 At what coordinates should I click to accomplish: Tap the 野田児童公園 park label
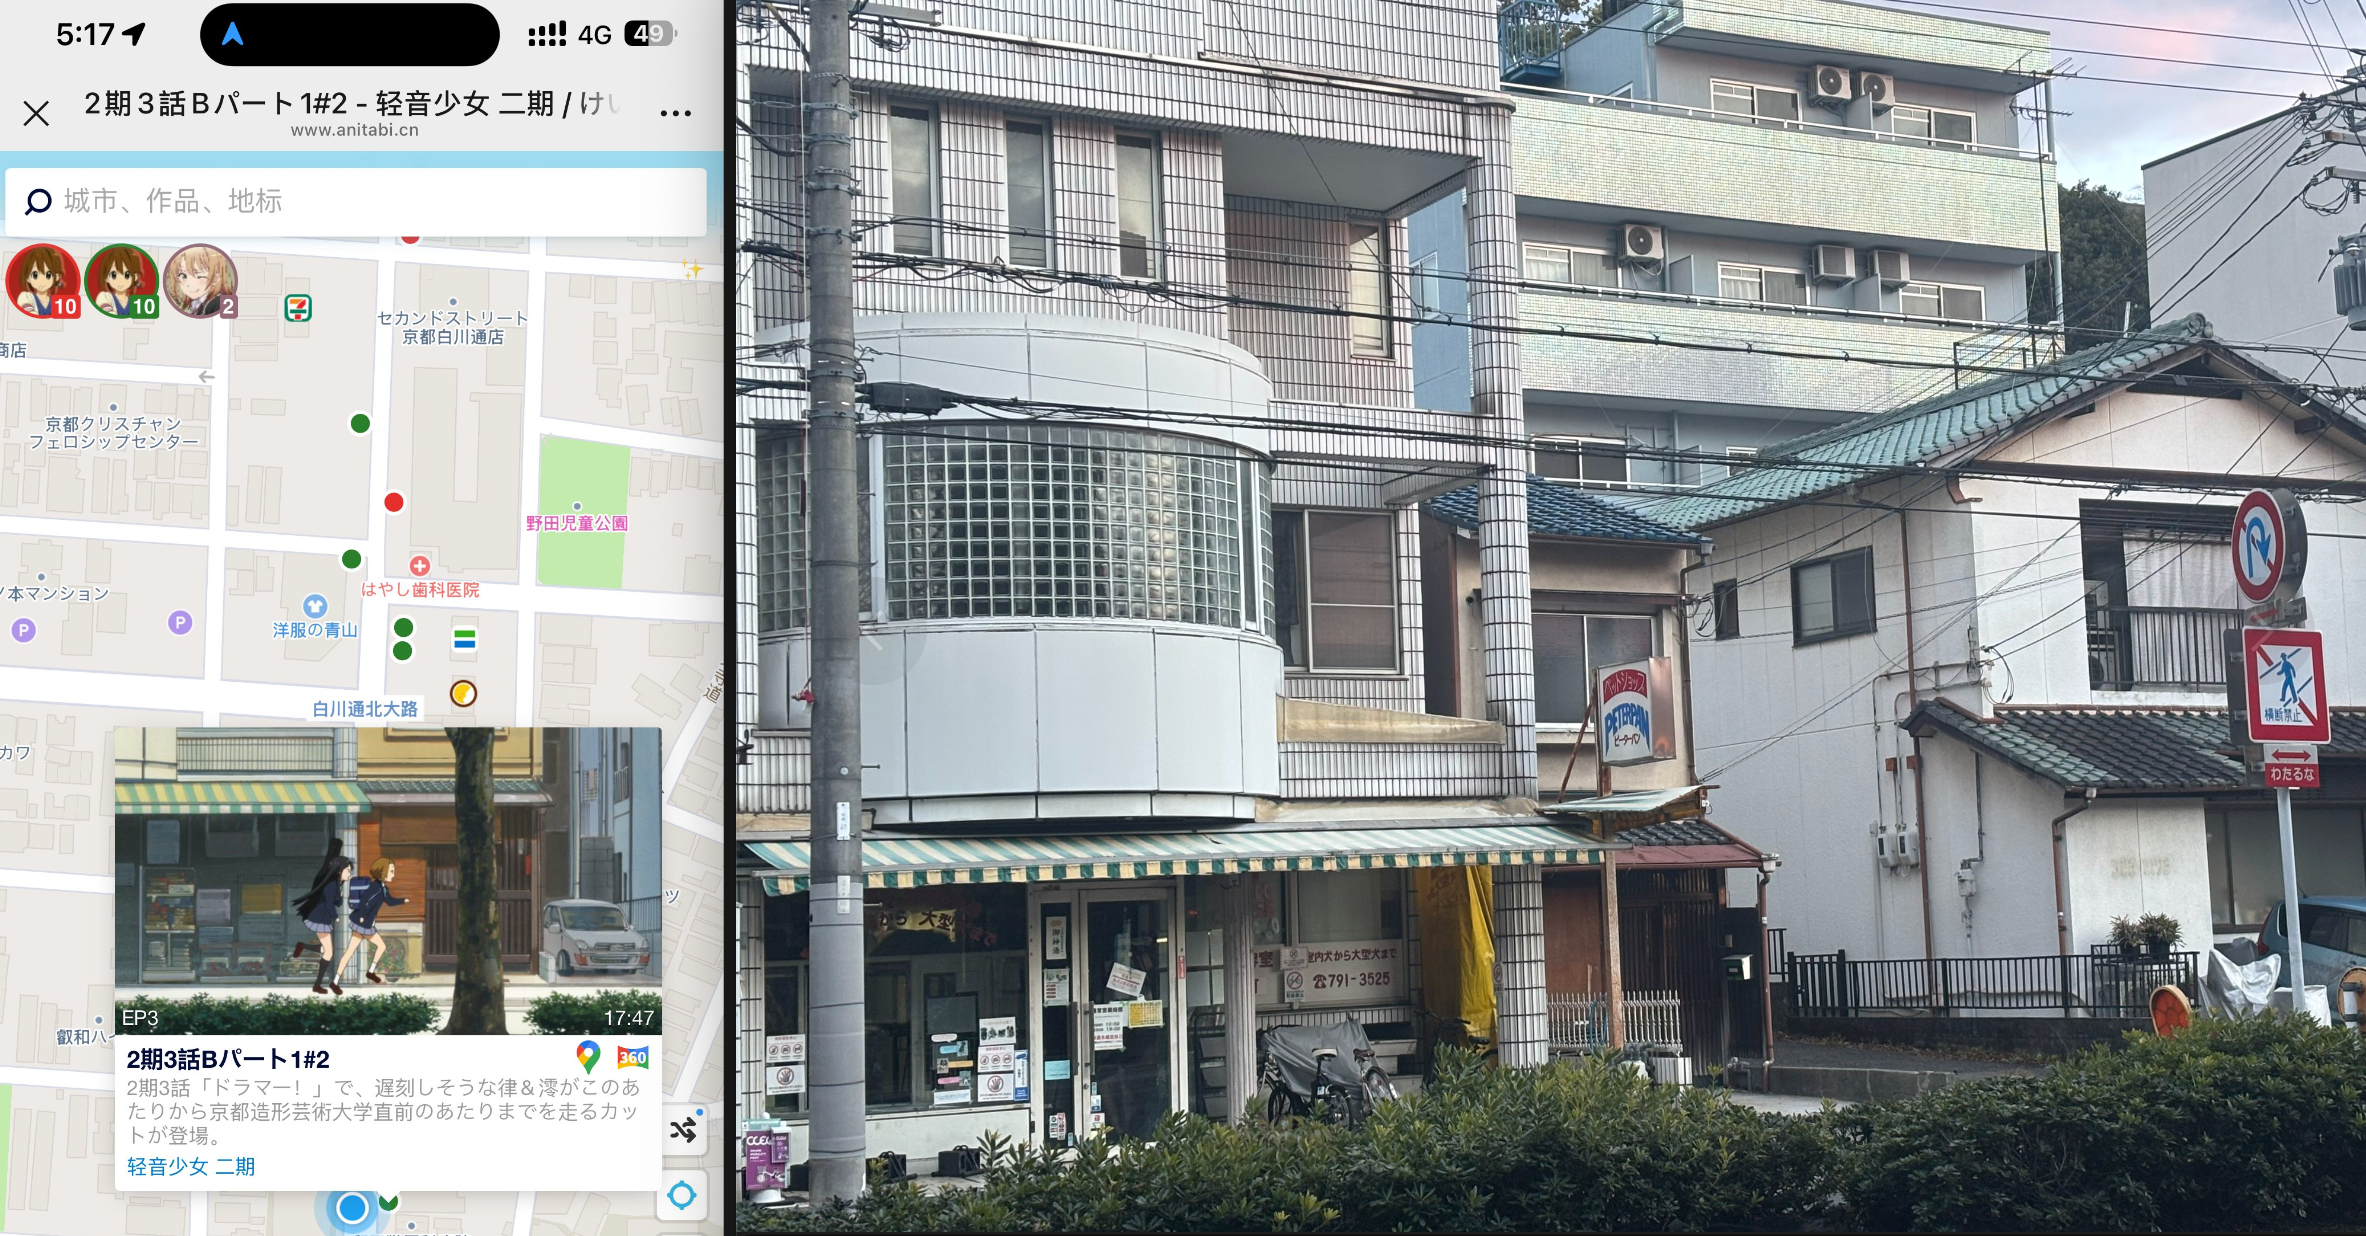(x=577, y=522)
